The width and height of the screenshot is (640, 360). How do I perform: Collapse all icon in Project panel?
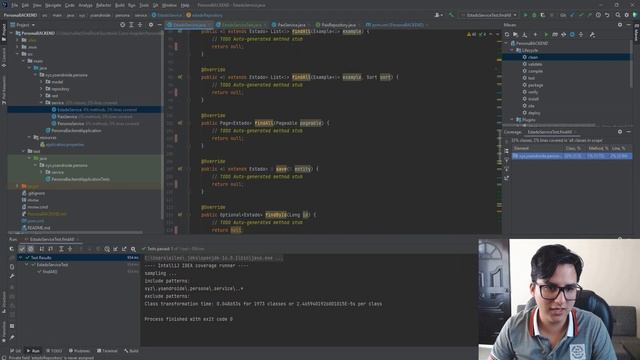point(140,25)
